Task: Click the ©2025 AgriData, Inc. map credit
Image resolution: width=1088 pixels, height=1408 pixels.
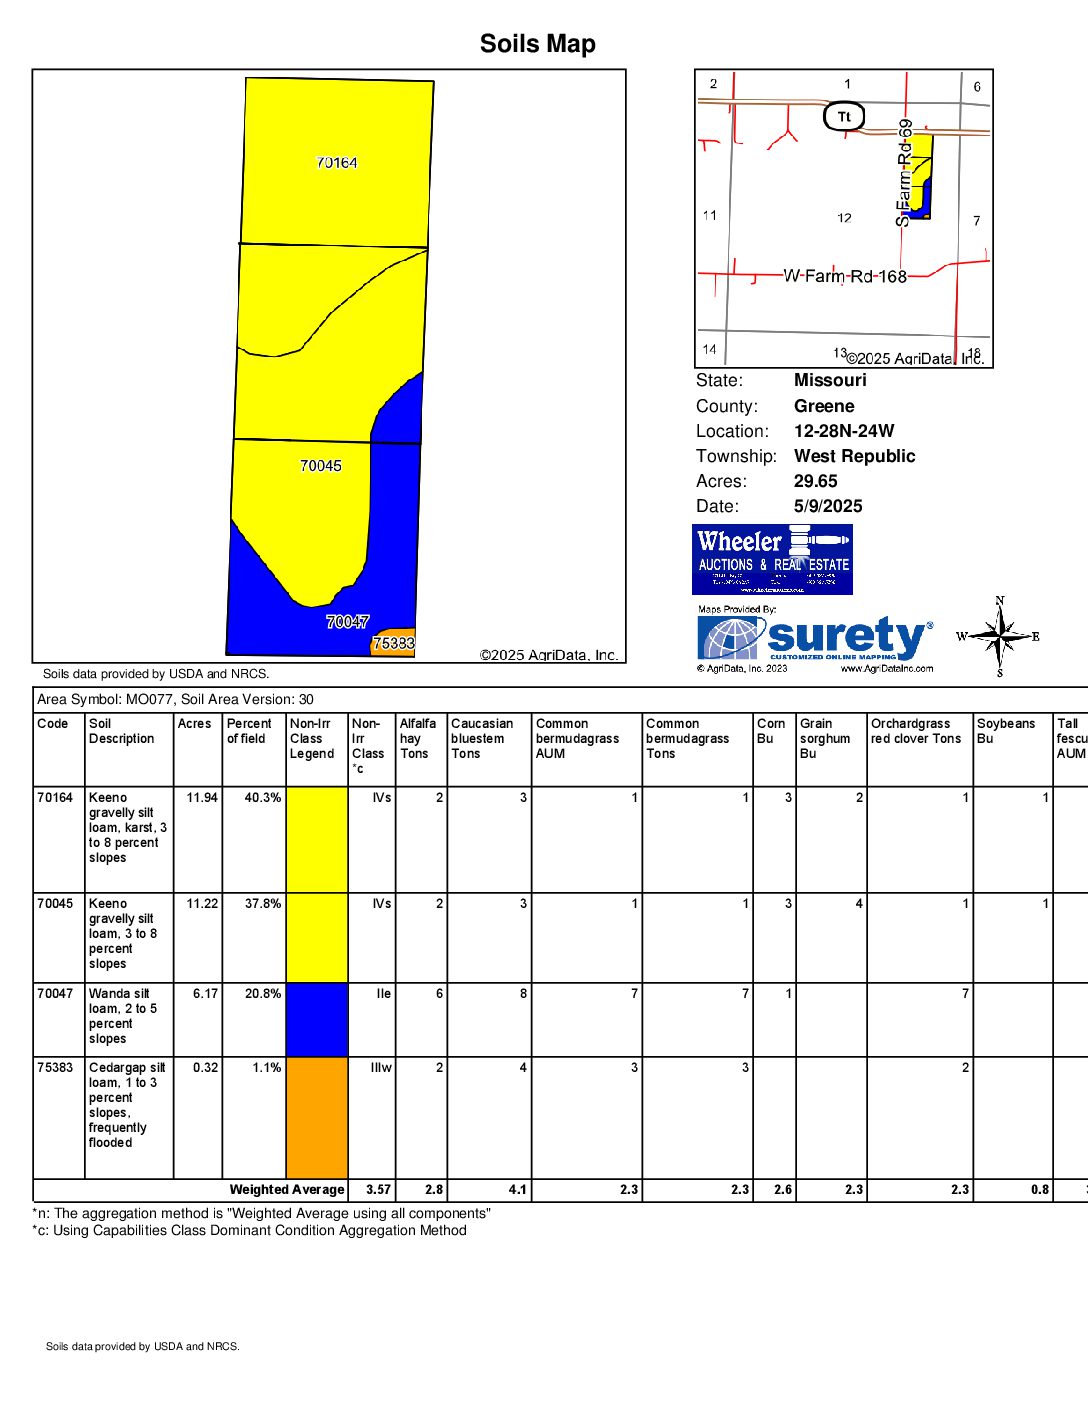Action: [x=549, y=655]
